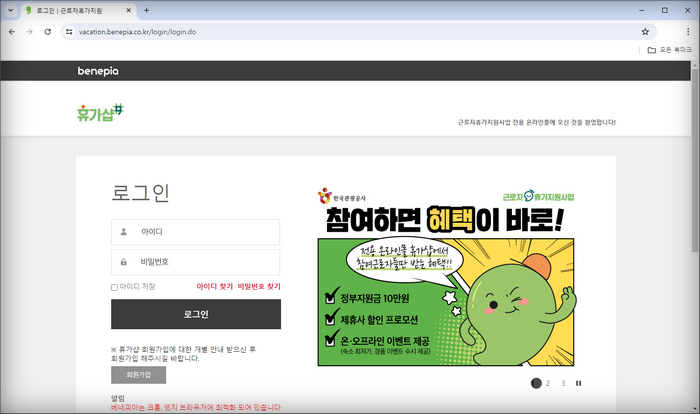Open the 모든 북마크 folder

670,50
